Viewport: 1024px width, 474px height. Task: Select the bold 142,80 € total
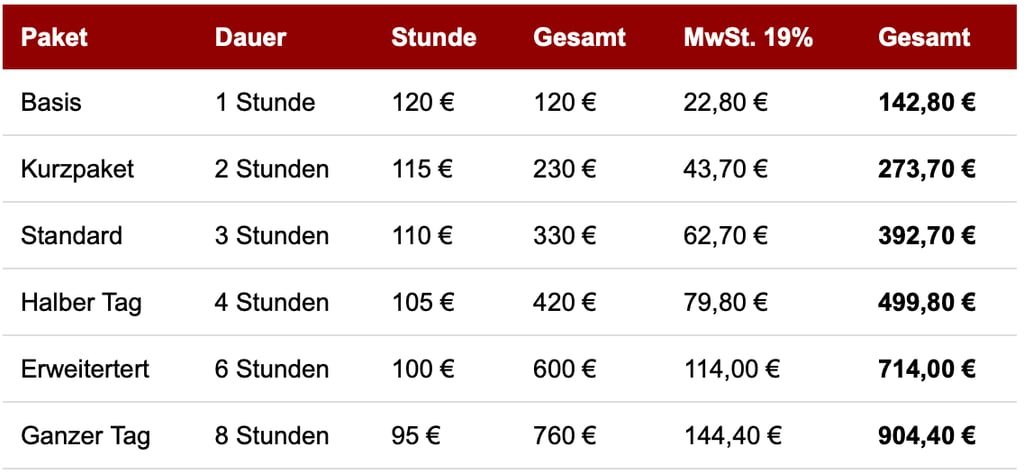[927, 102]
